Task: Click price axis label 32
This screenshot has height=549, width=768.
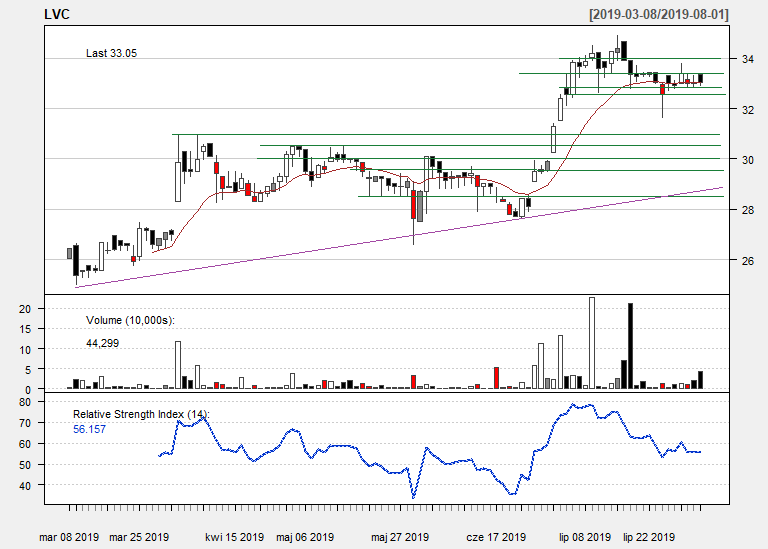Action: point(747,110)
